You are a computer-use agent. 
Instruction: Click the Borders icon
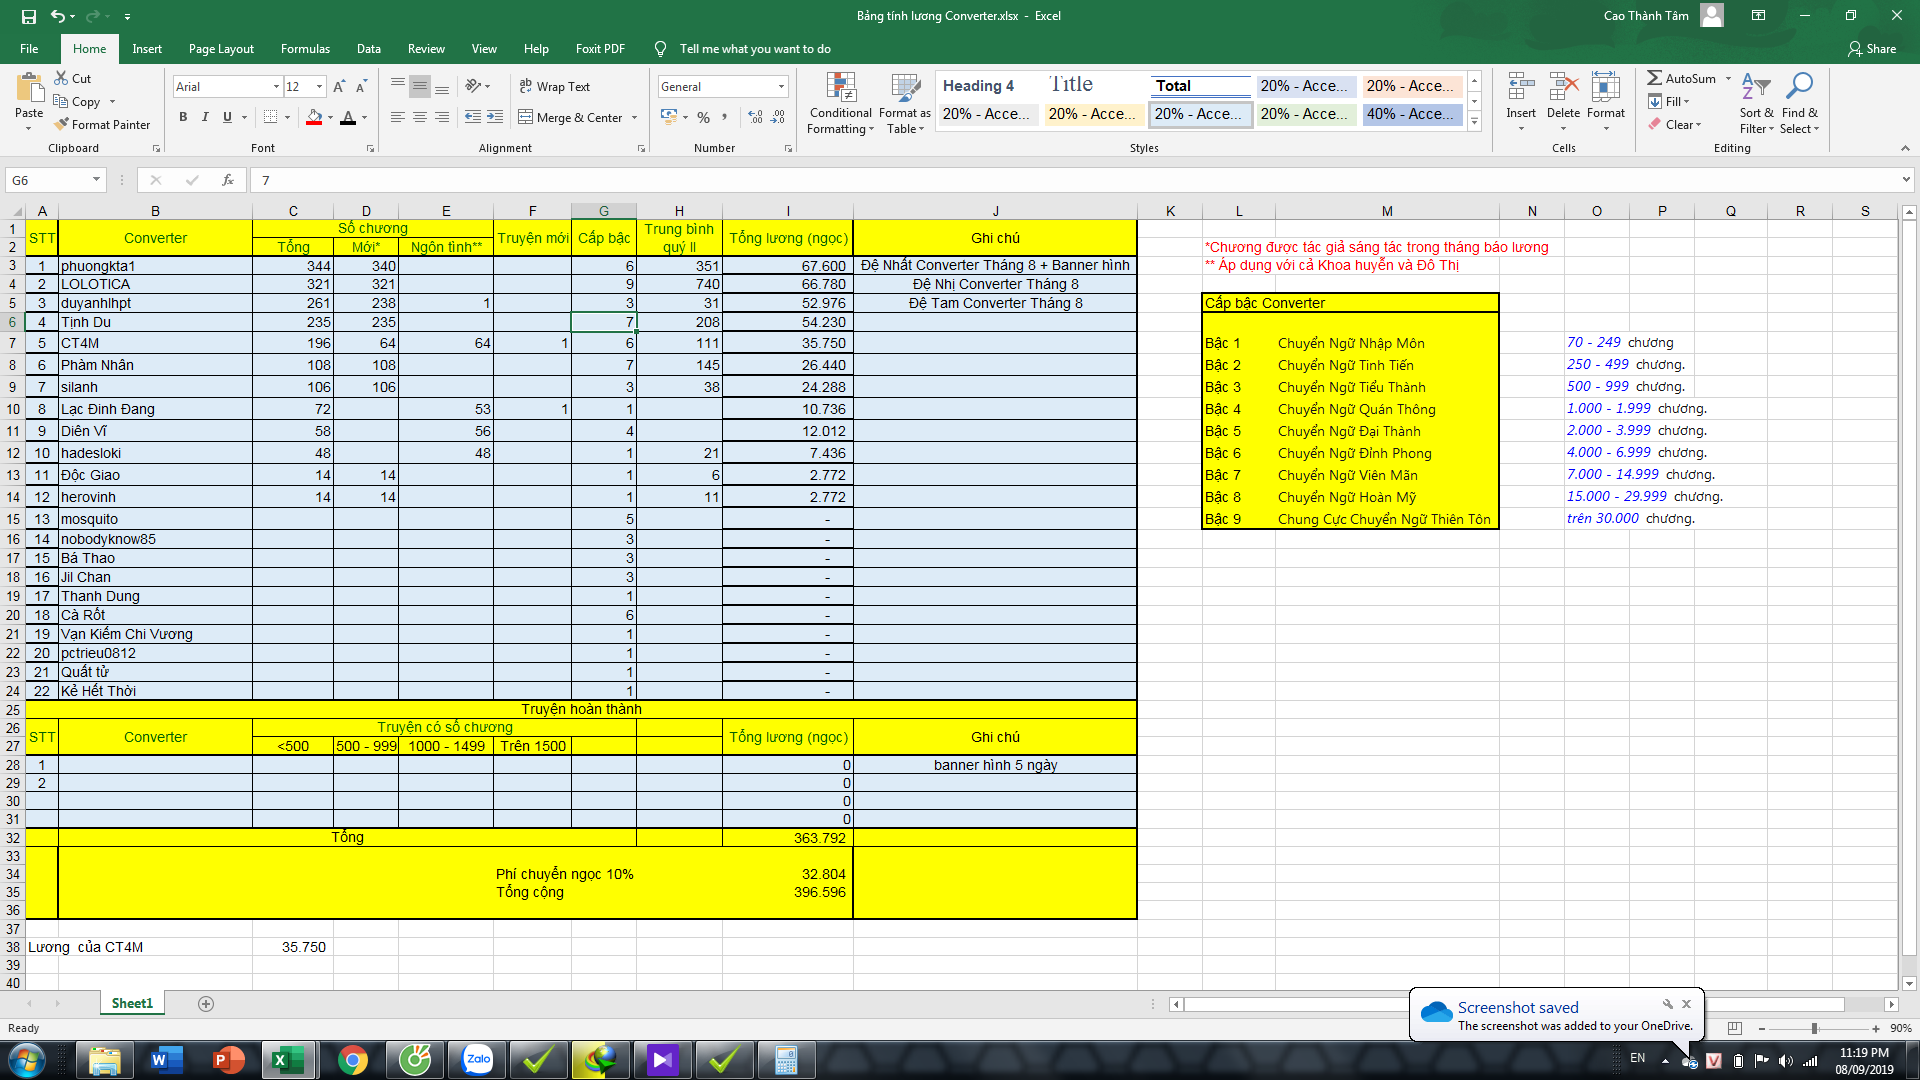(270, 118)
